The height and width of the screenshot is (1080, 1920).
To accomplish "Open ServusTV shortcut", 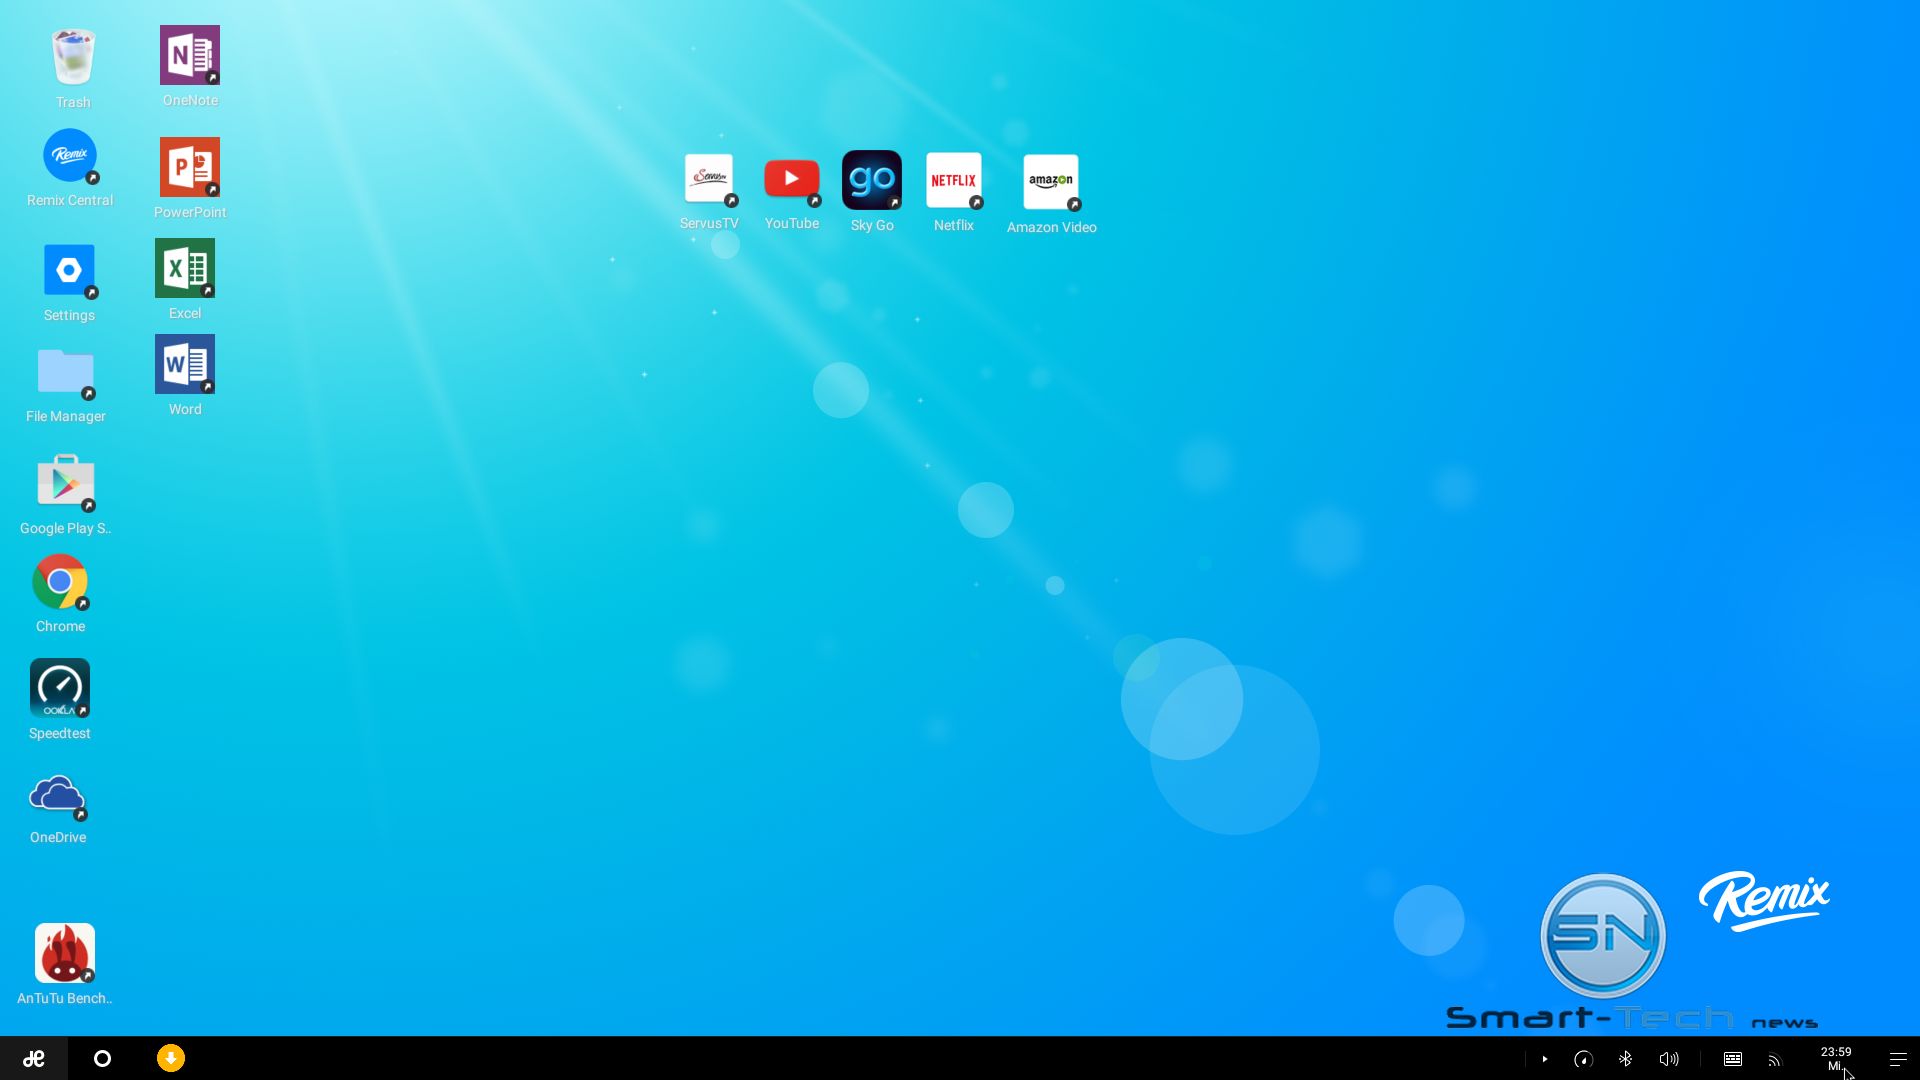I will point(709,179).
